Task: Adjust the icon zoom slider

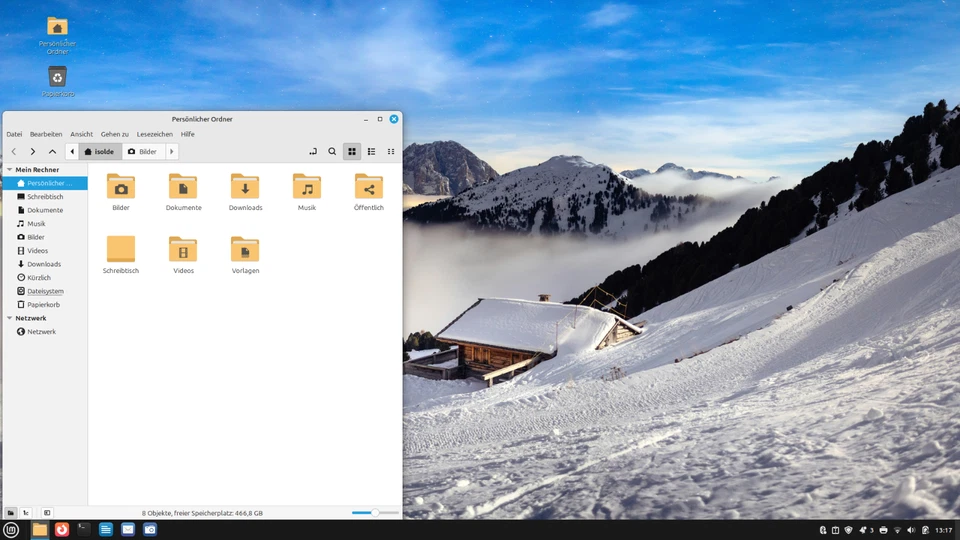Action: point(375,512)
